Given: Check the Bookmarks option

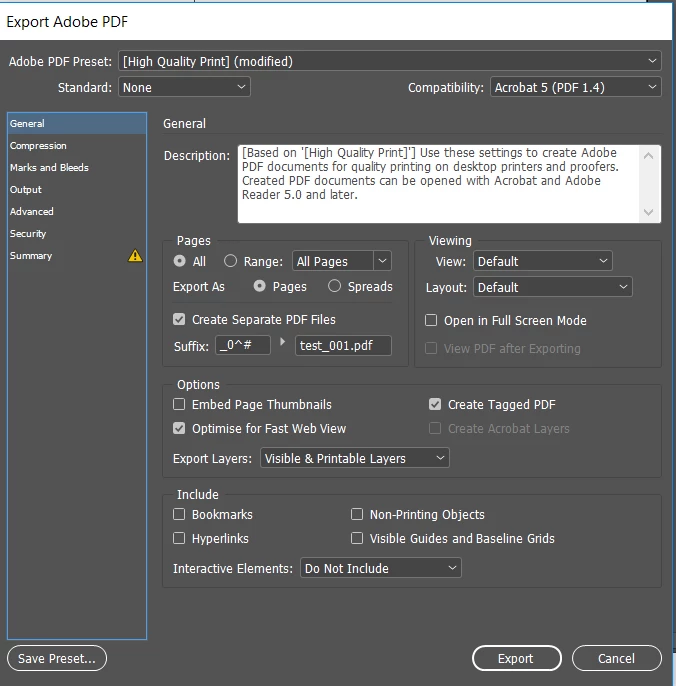Looking at the screenshot, I should [179, 514].
